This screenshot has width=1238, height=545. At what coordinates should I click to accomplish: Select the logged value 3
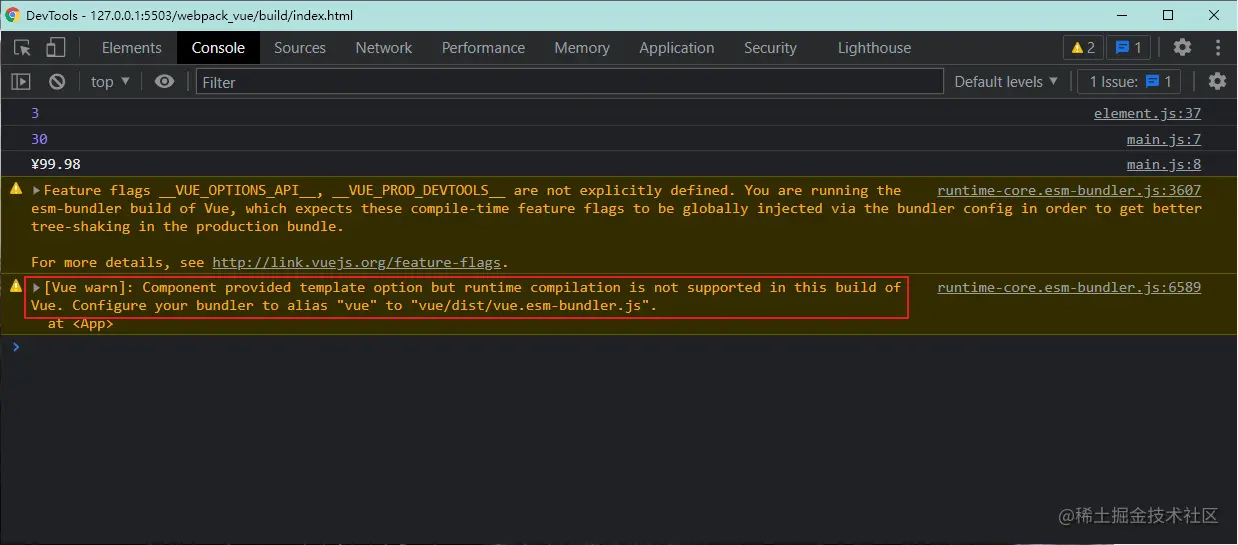(x=35, y=114)
